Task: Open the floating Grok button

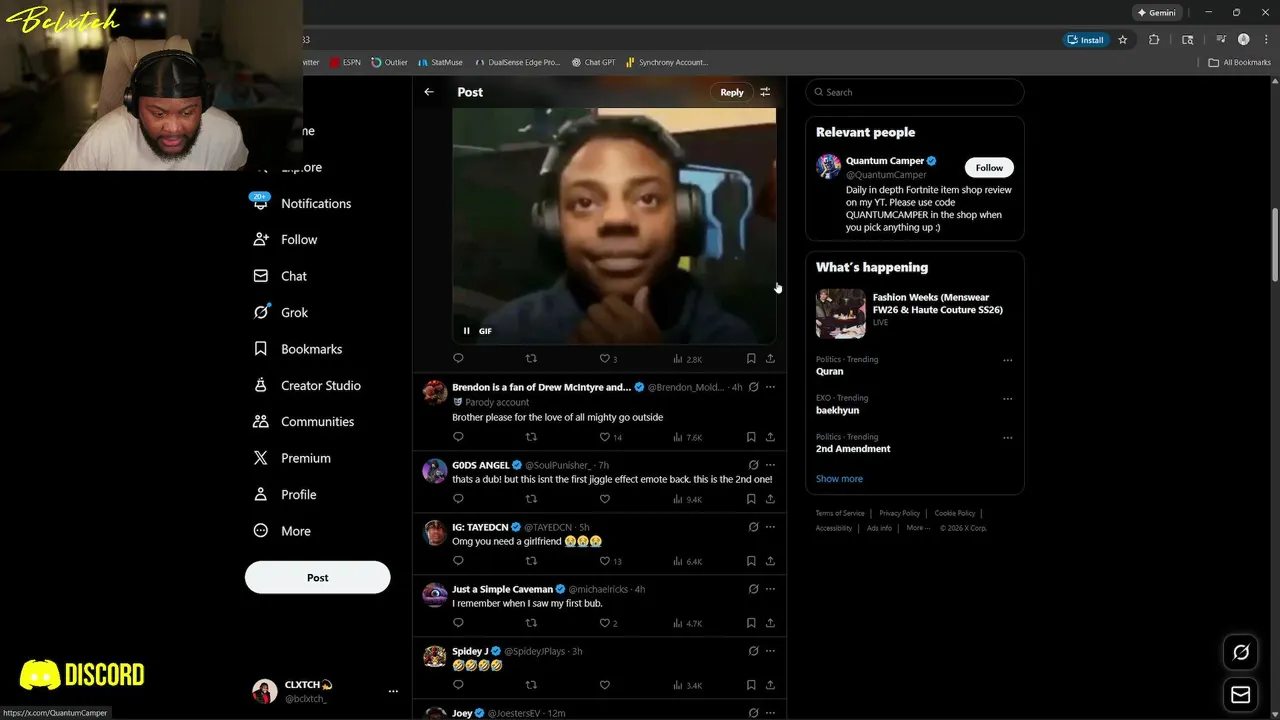Action: tap(1241, 652)
